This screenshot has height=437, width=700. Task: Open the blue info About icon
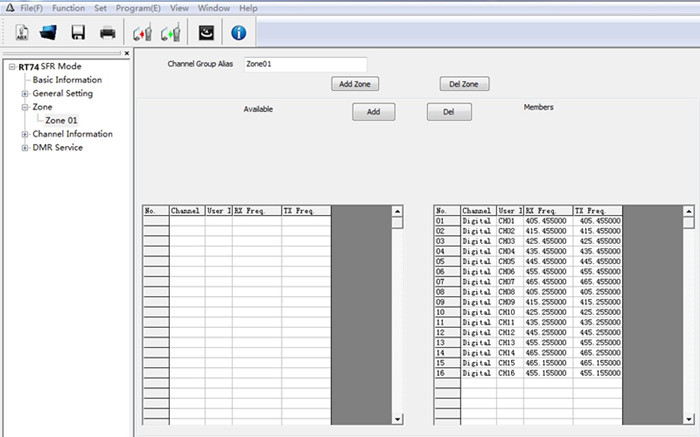click(x=238, y=33)
